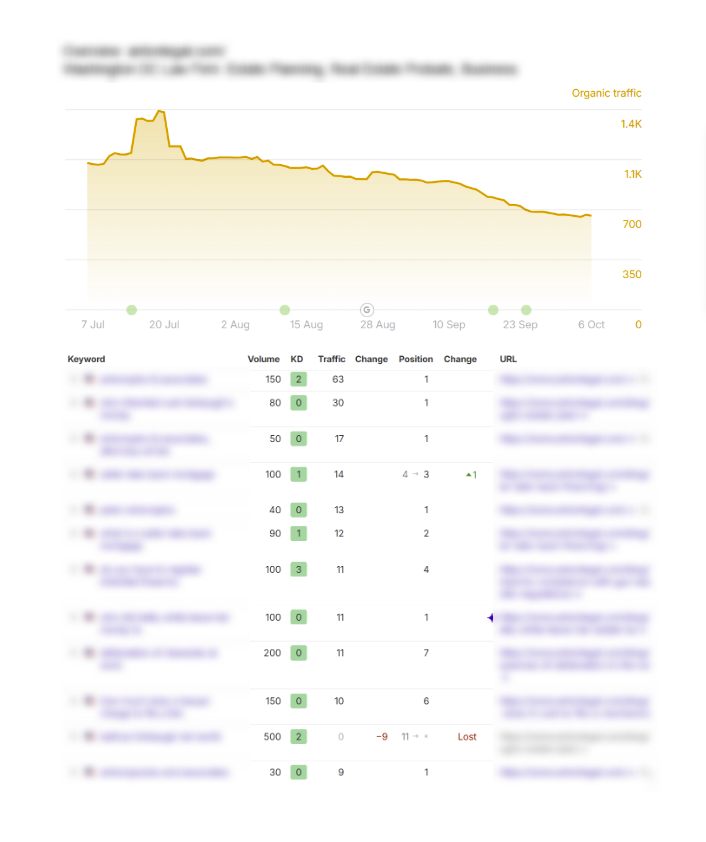Sort by the Volume column header

264,359
